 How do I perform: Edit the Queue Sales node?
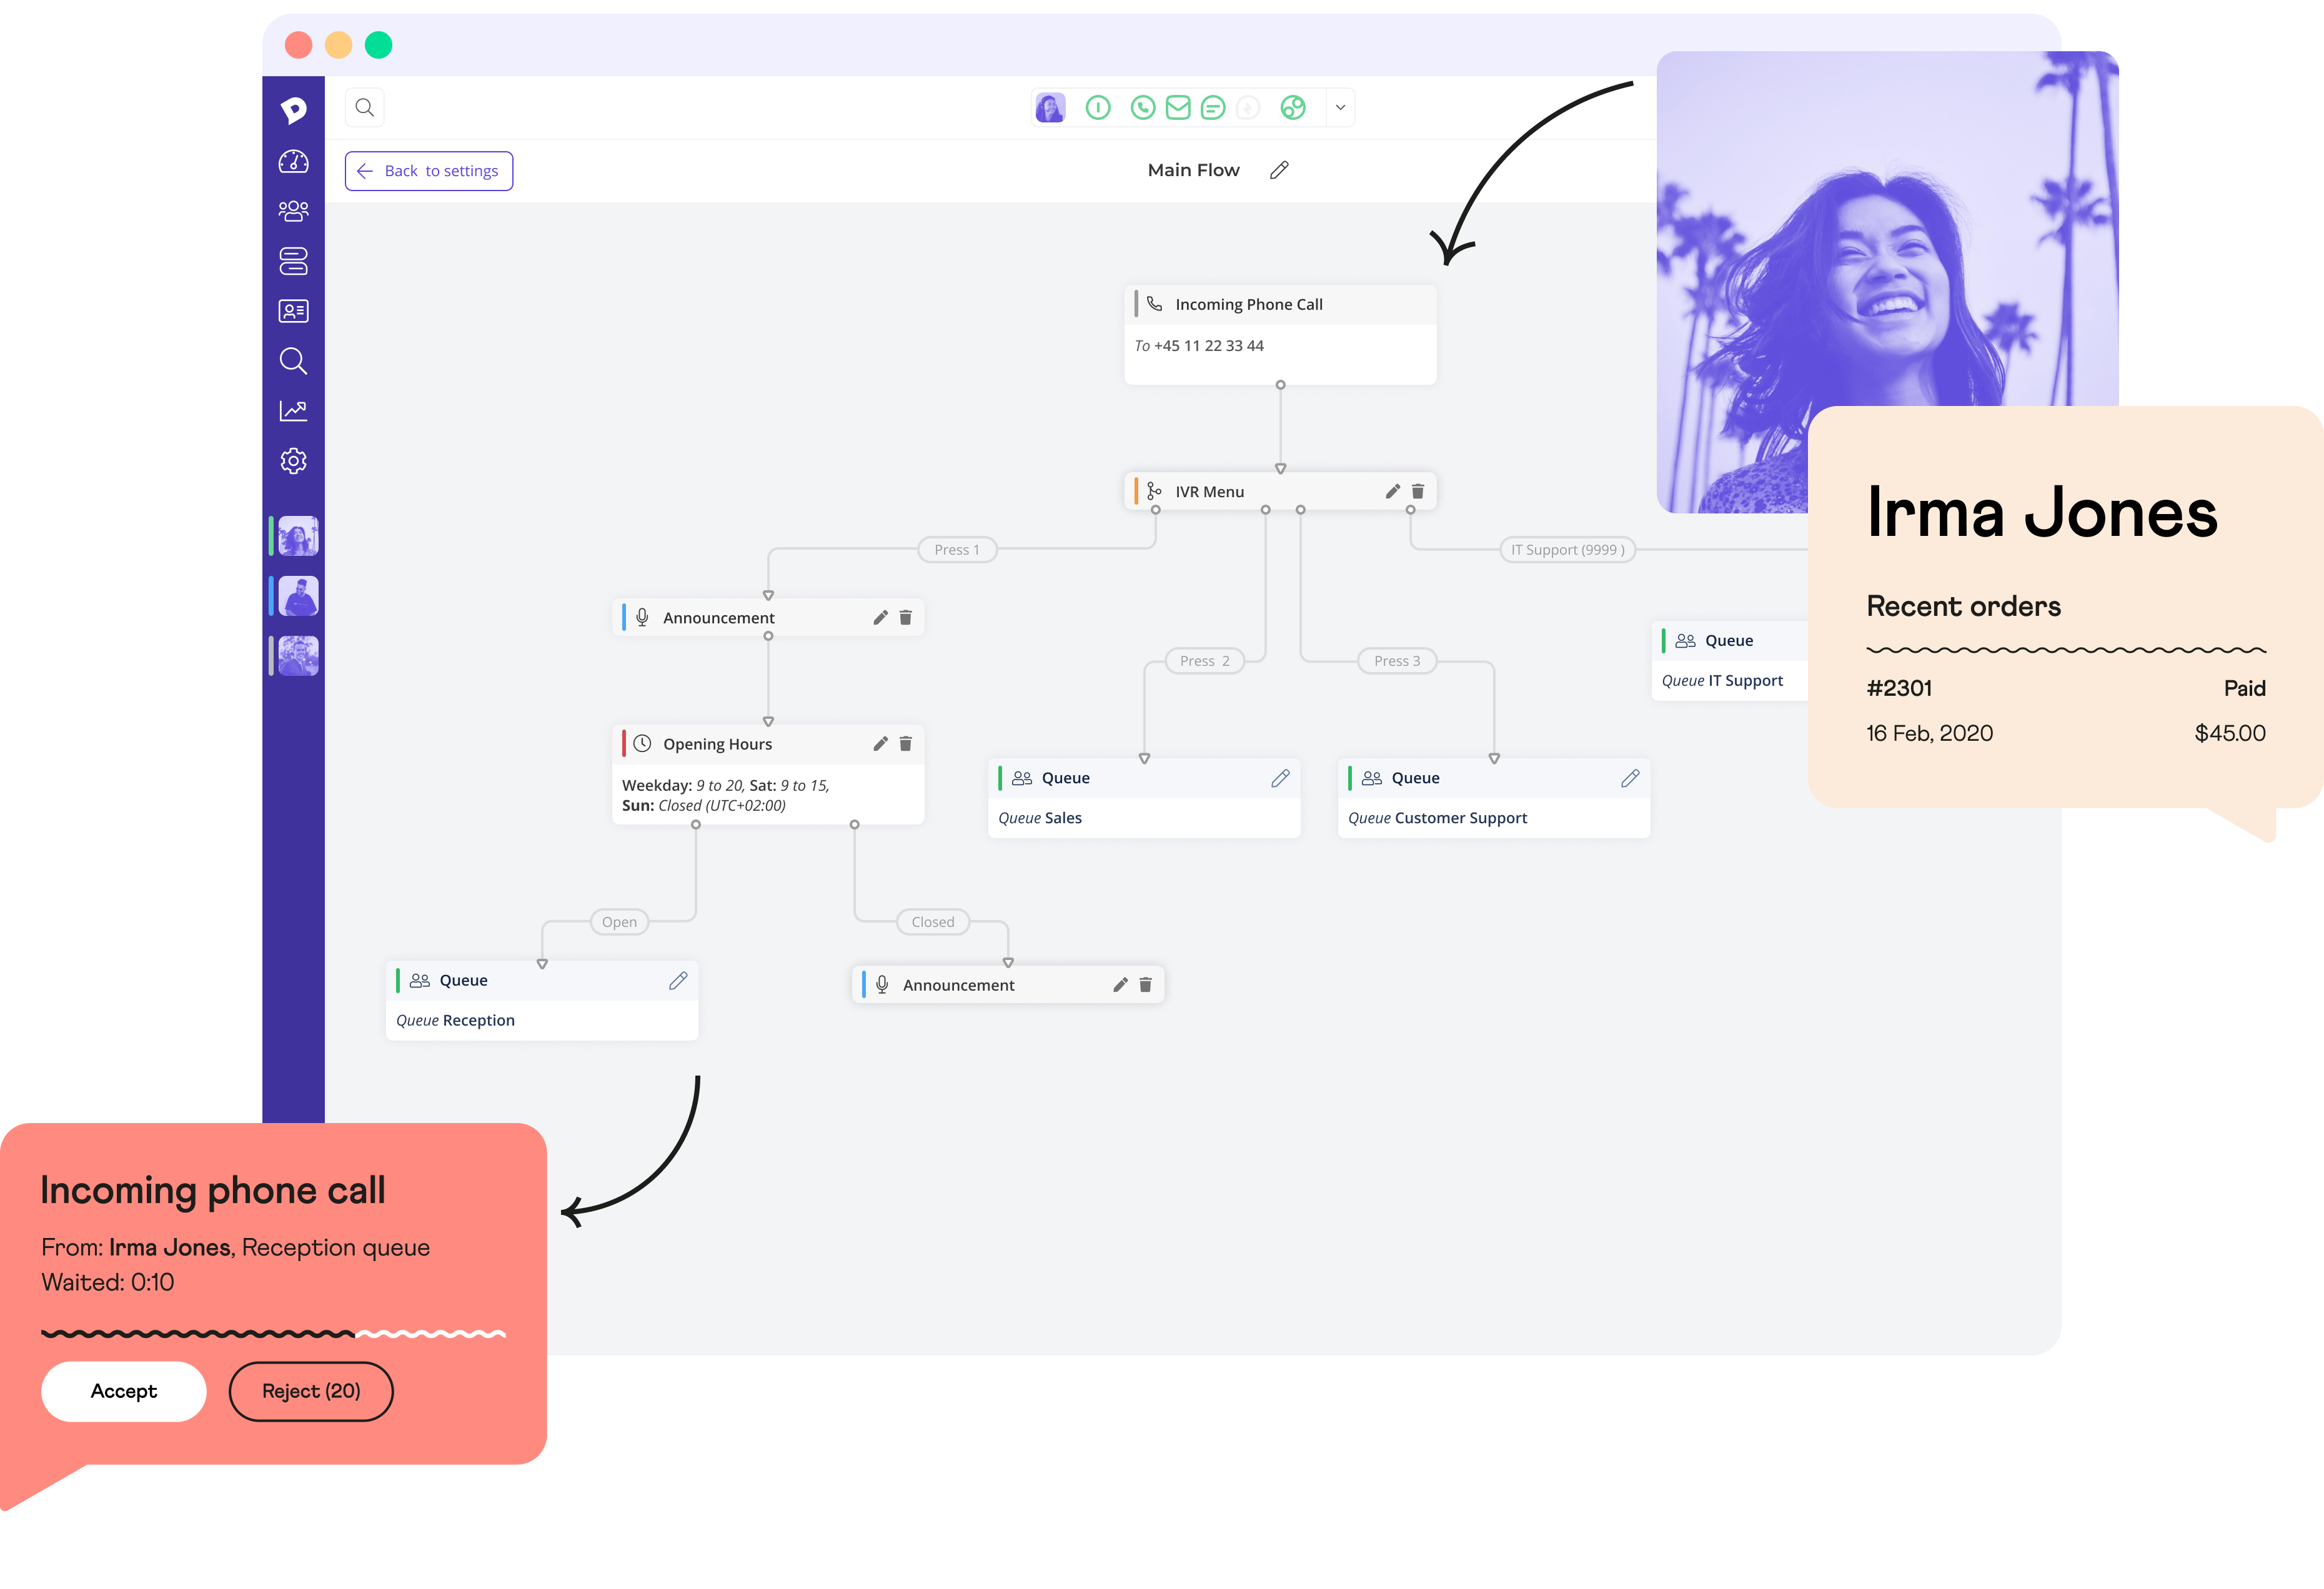pyautogui.click(x=1280, y=778)
